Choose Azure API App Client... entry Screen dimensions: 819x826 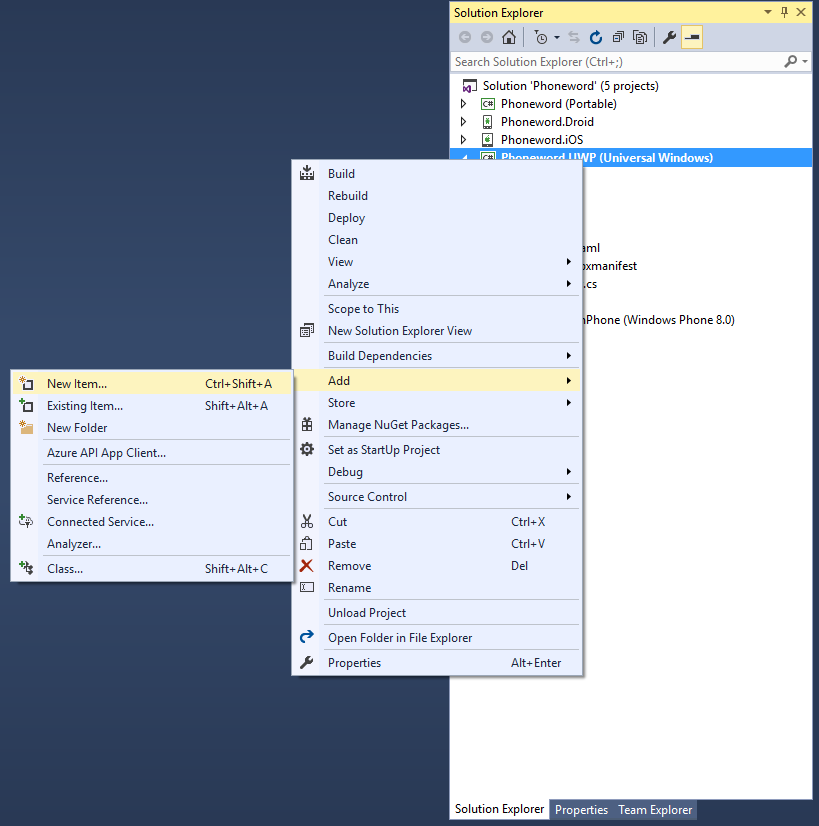coord(152,453)
